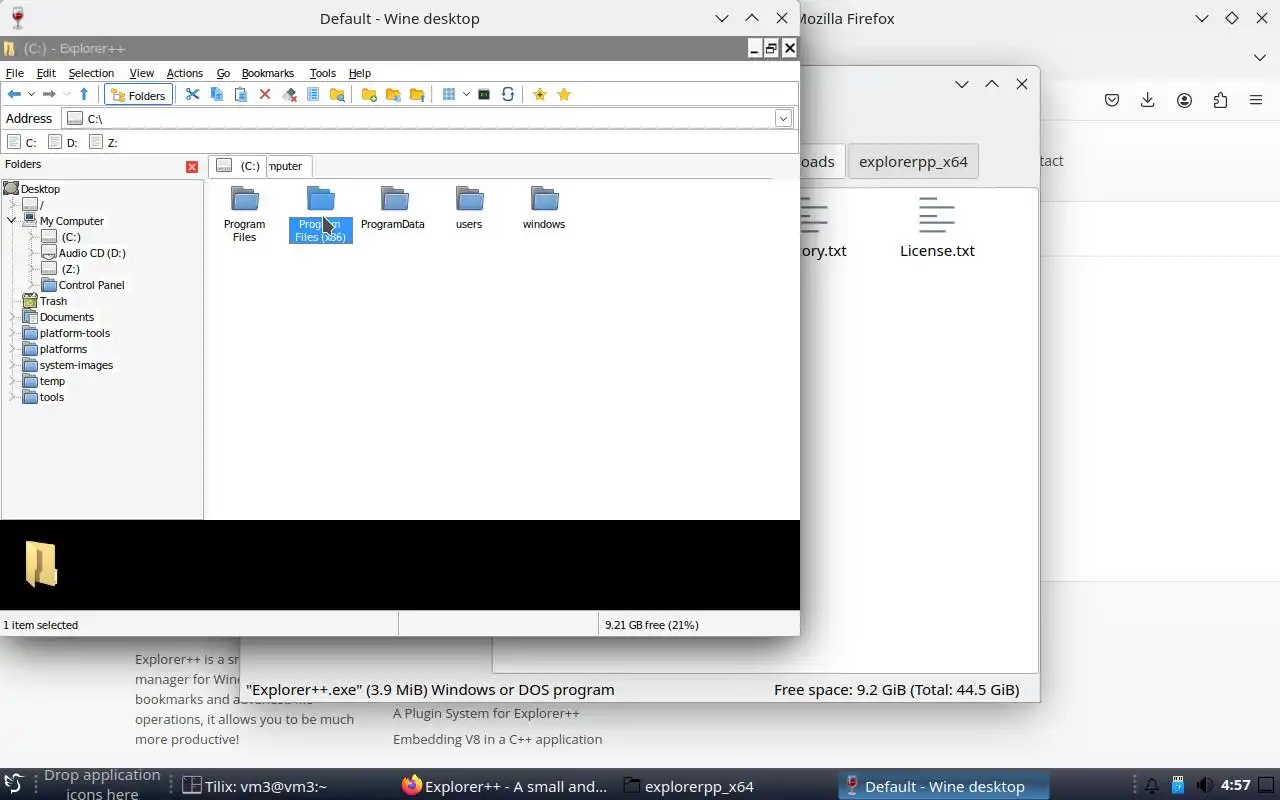Click the red X Delete icon

click(265, 94)
